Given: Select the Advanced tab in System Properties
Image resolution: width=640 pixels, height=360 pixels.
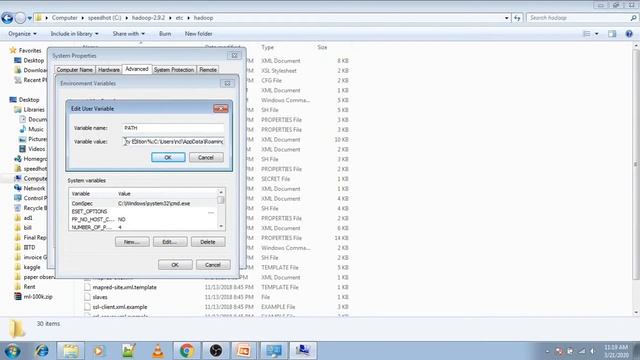Looking at the screenshot, I should click(x=137, y=69).
